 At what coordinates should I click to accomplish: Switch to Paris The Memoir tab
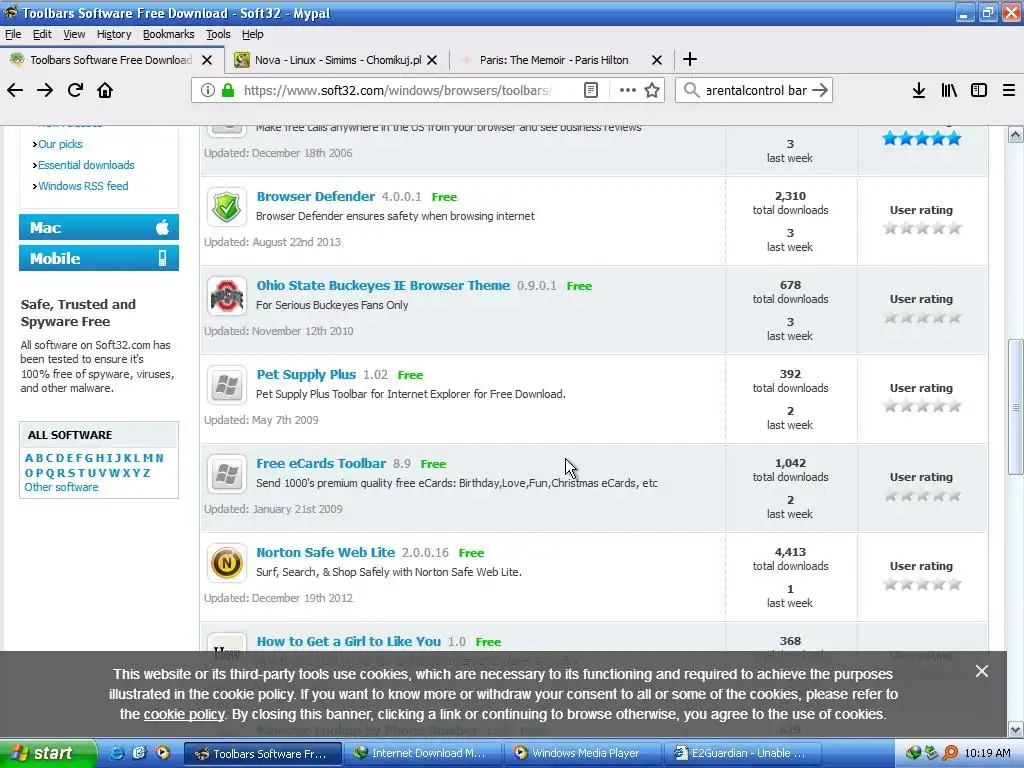560,60
